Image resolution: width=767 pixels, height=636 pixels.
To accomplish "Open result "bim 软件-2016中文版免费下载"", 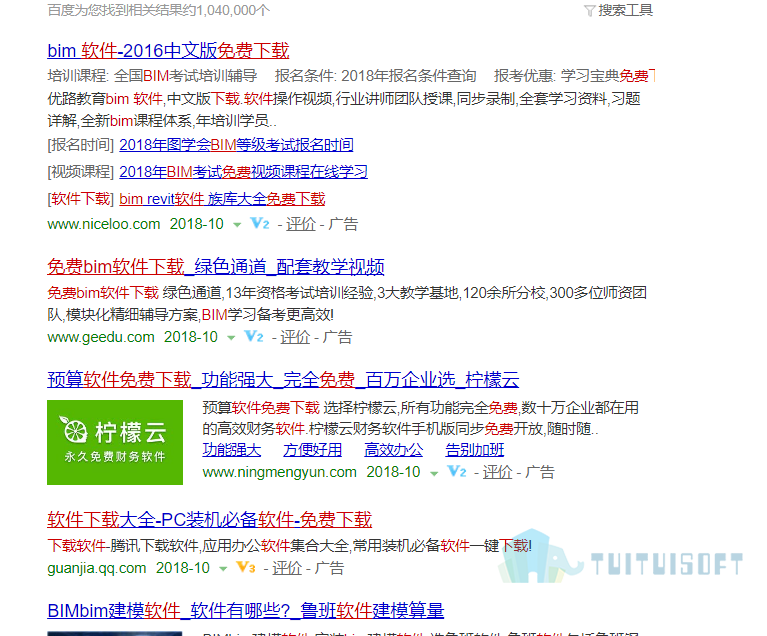I will [168, 50].
